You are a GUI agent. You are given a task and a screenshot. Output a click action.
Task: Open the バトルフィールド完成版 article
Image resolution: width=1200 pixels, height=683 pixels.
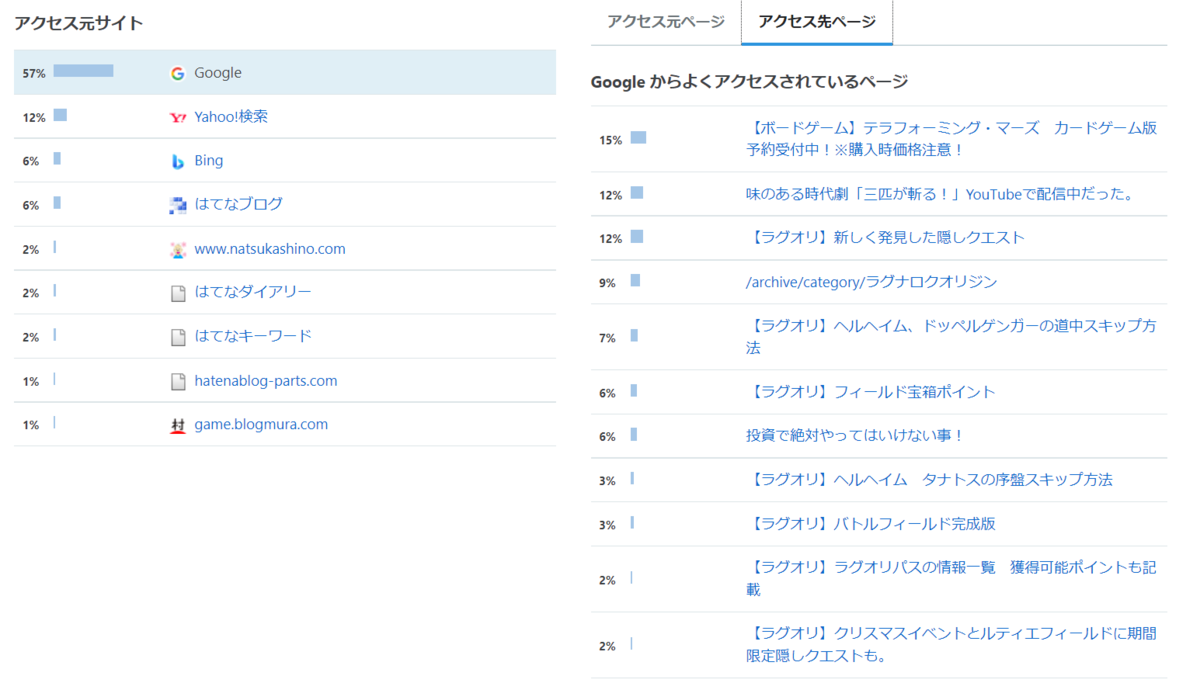pos(871,524)
